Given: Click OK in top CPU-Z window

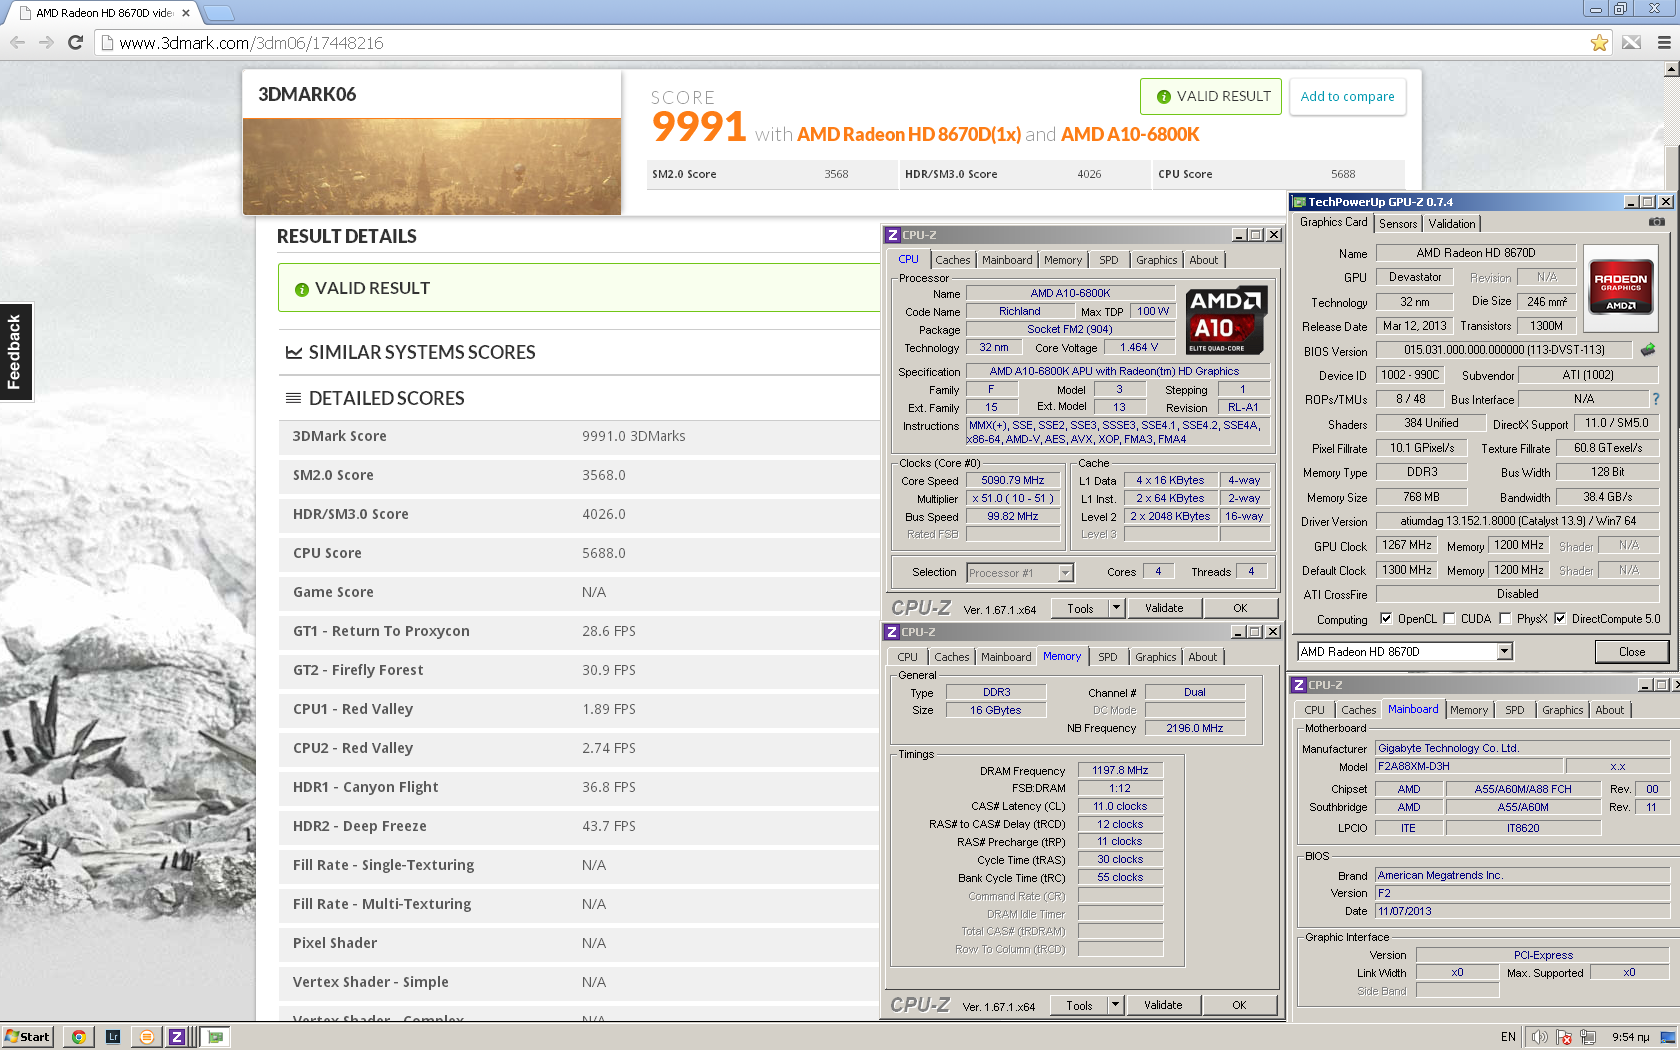Looking at the screenshot, I should (x=1240, y=608).
